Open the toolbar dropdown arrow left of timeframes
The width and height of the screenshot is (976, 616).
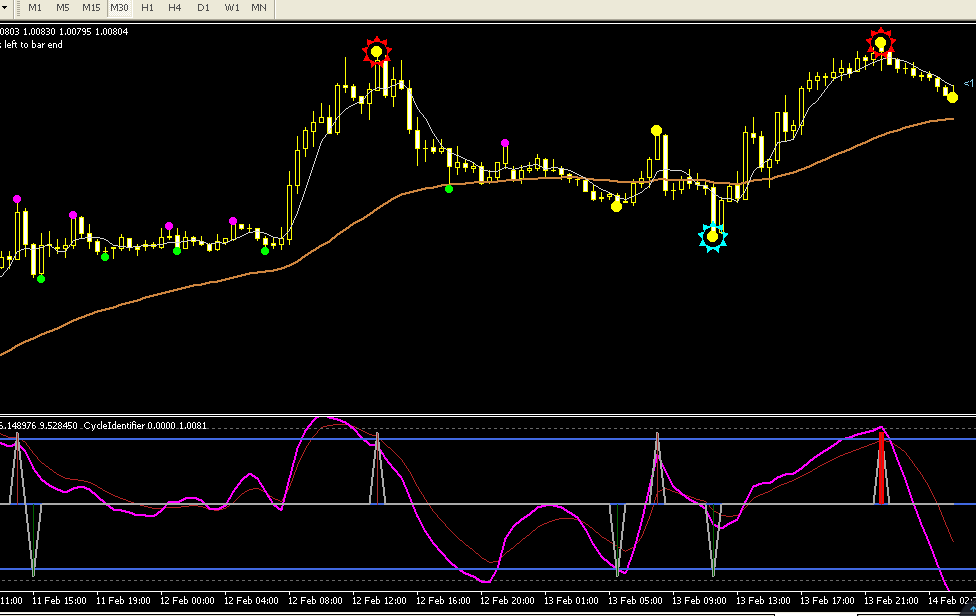pyautogui.click(x=4, y=8)
